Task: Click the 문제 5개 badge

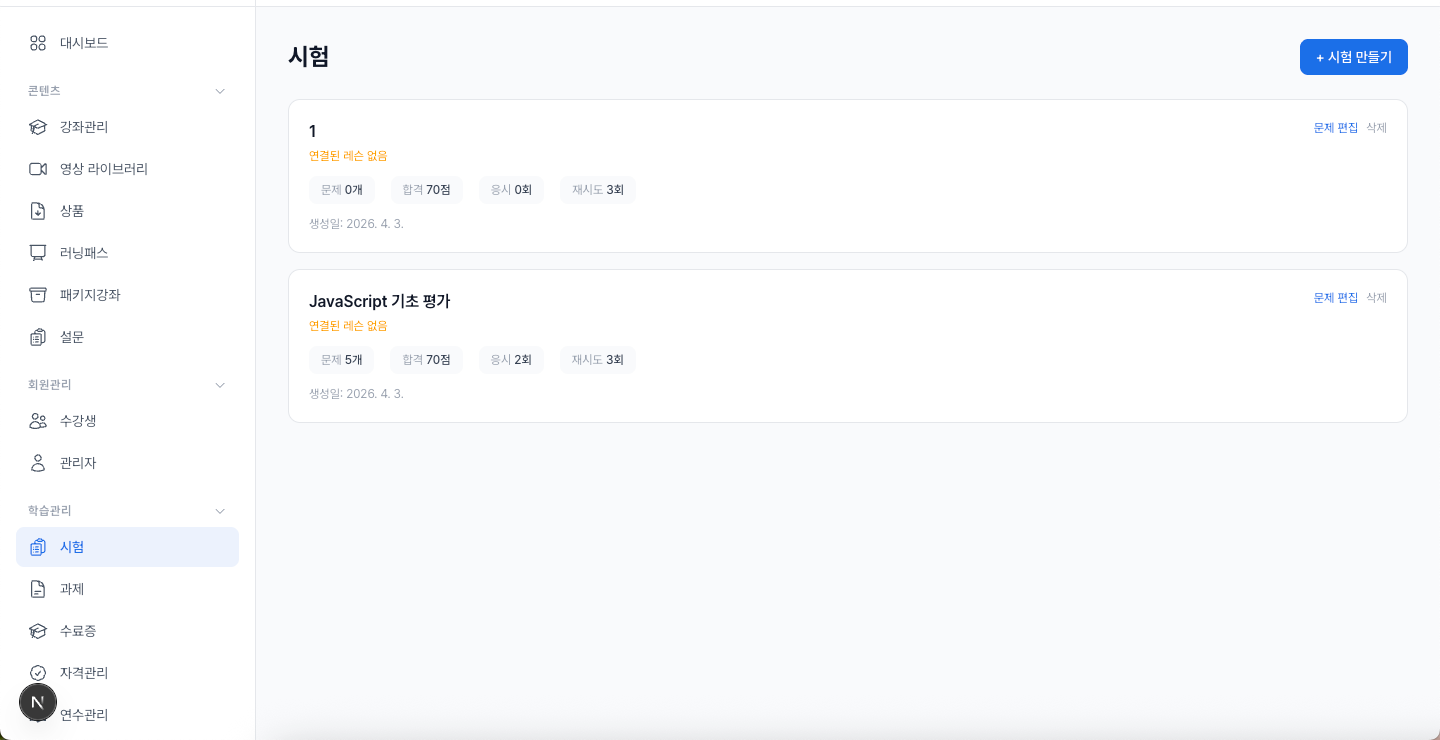Action: pos(342,359)
